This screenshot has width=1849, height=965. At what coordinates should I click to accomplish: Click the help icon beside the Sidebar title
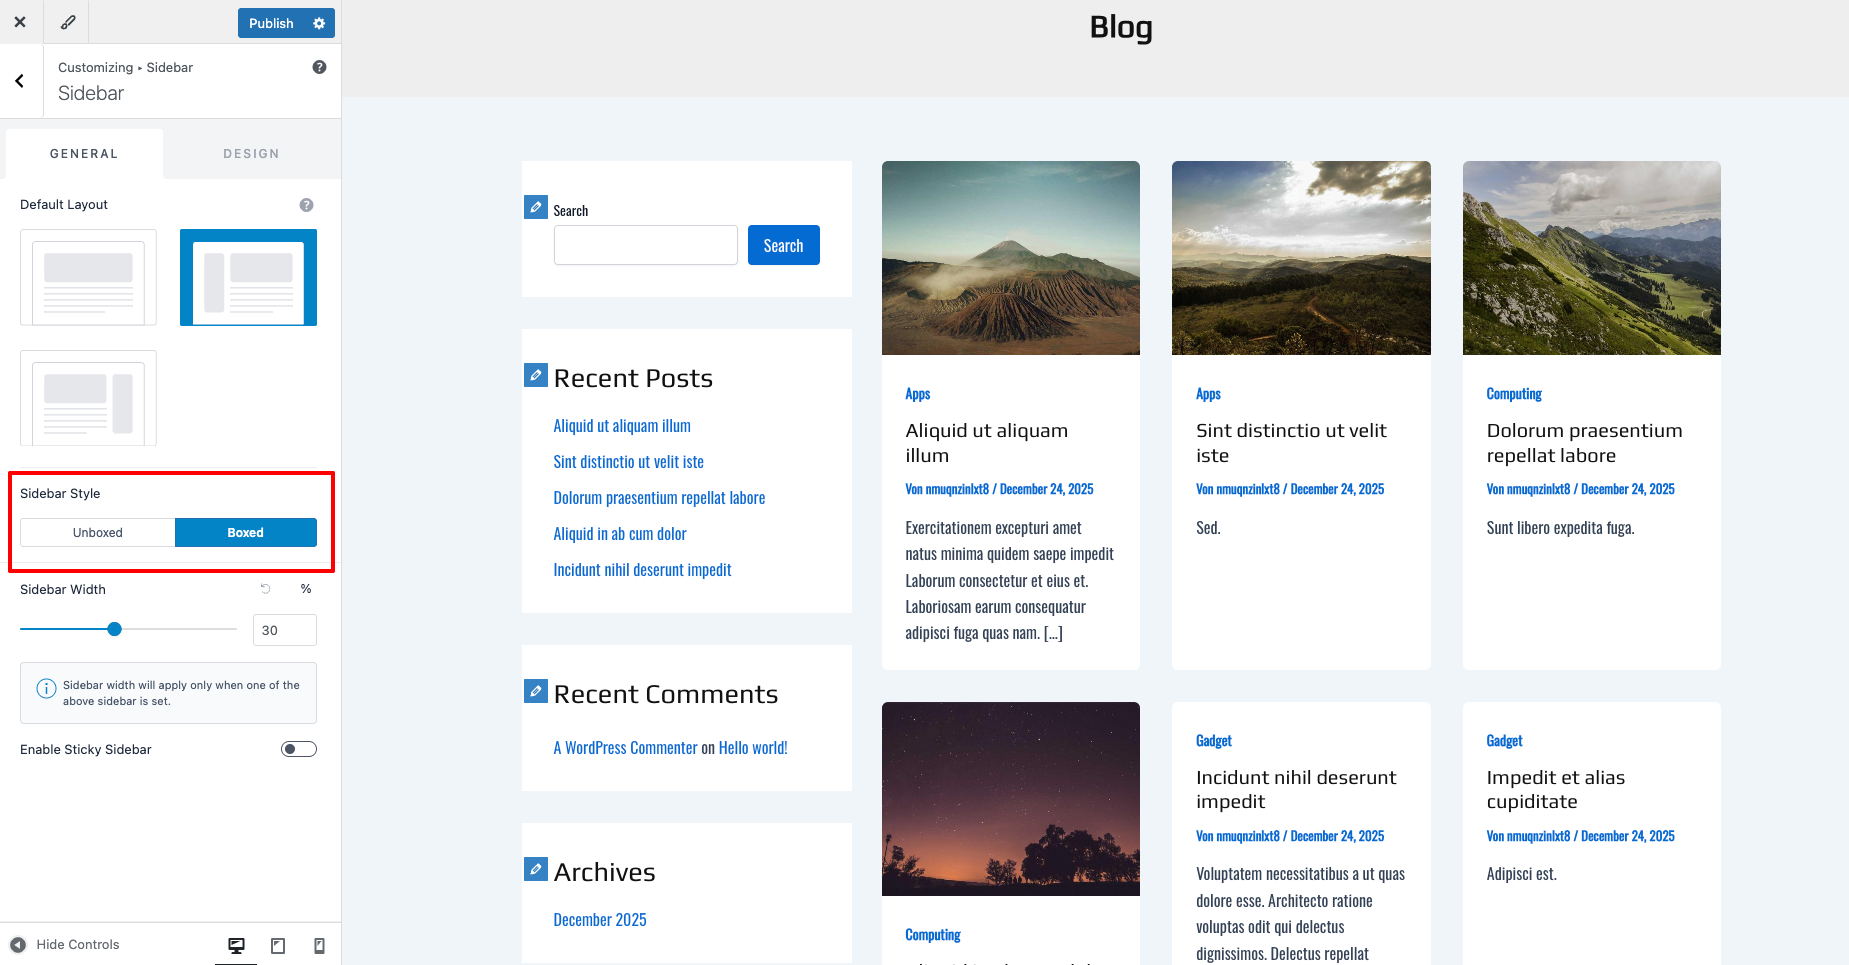pos(319,67)
